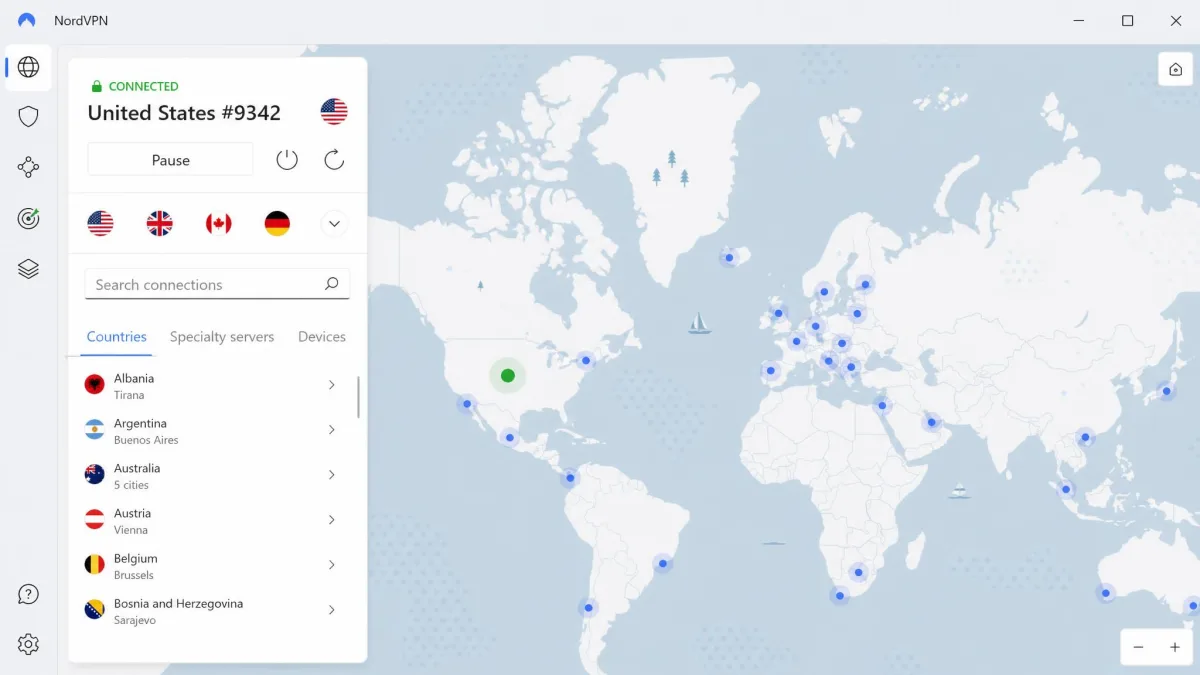
Task: Quick connect to United Kingdom flag
Action: tap(159, 223)
